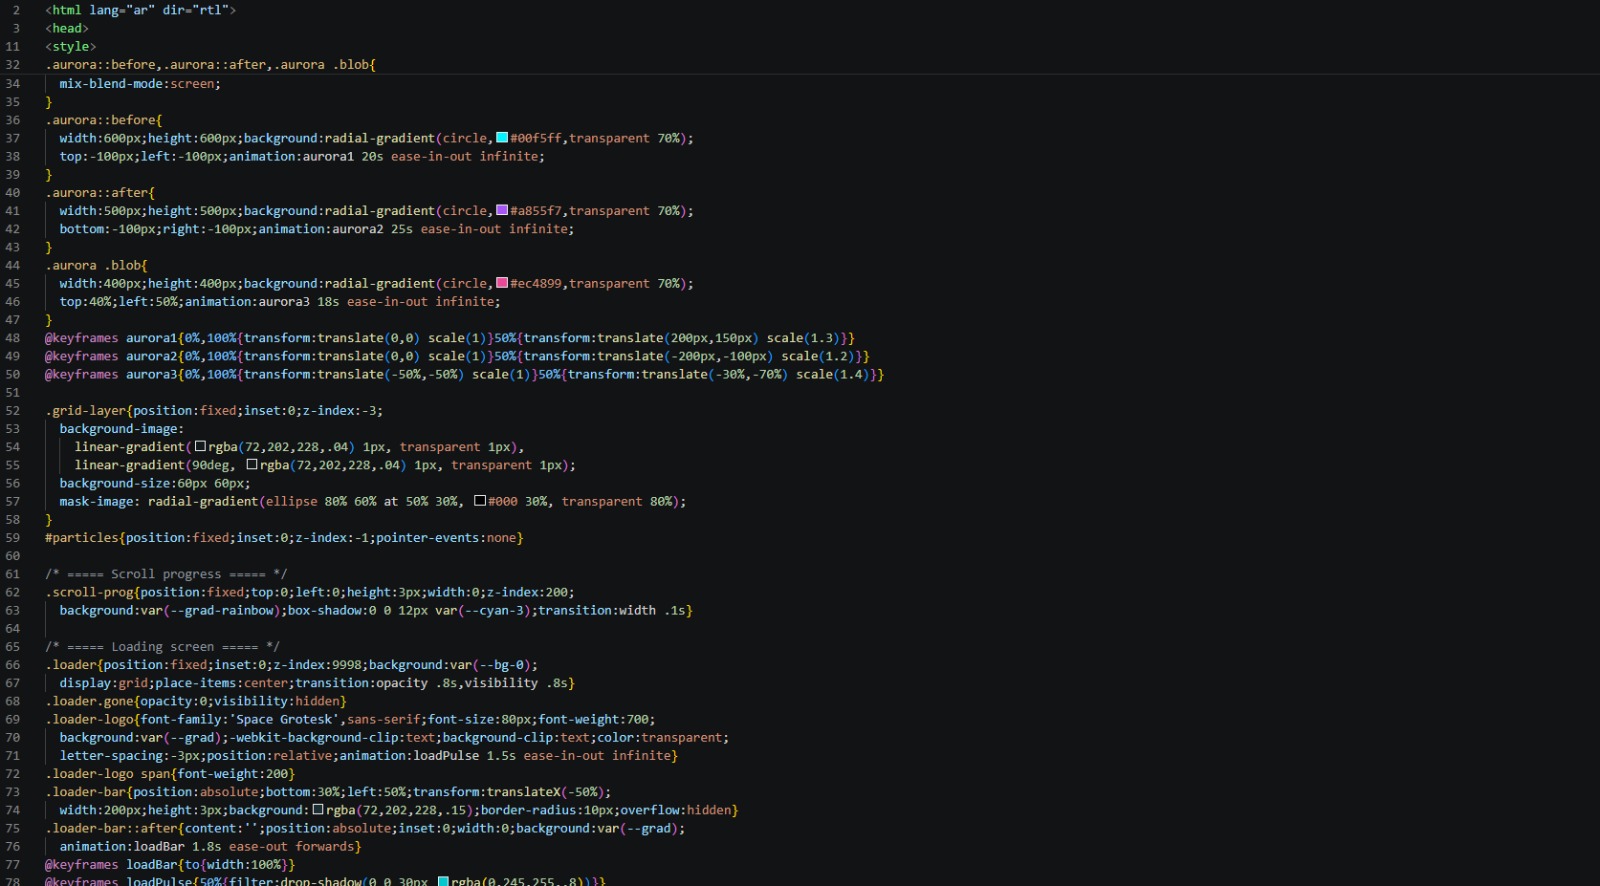
Task: Jump to the sticky <style> line
Action: pyautogui.click(x=71, y=47)
